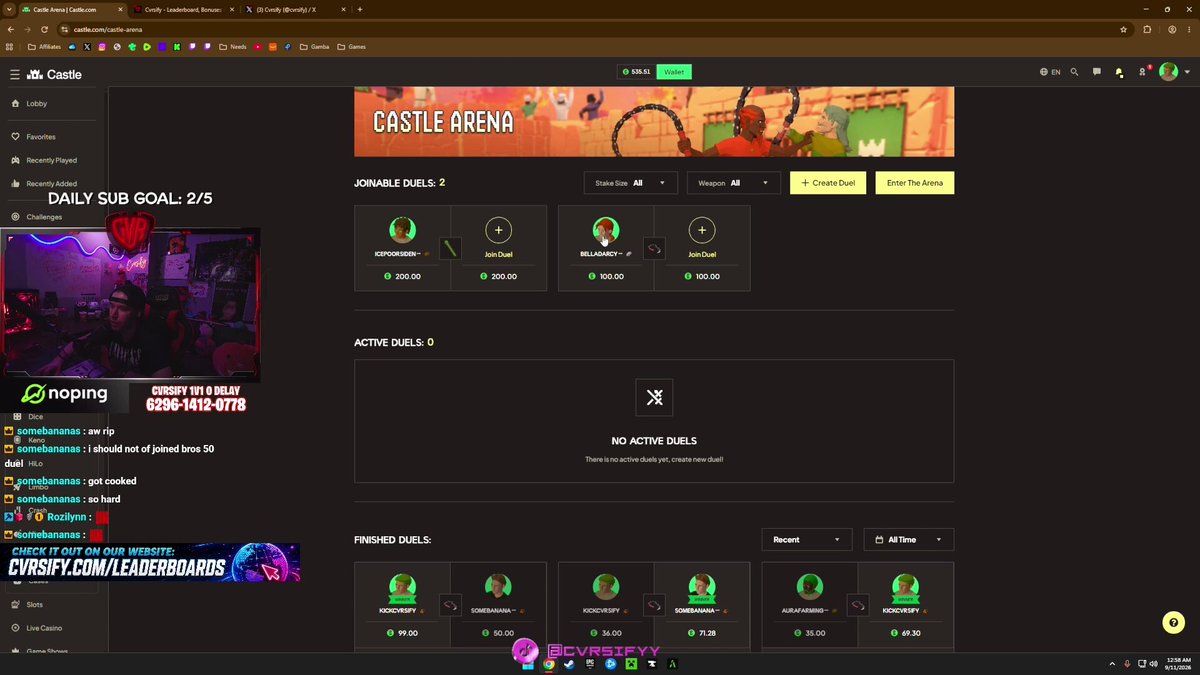Click the Create Duel button
Screen dimensions: 1200x675
tap(828, 183)
